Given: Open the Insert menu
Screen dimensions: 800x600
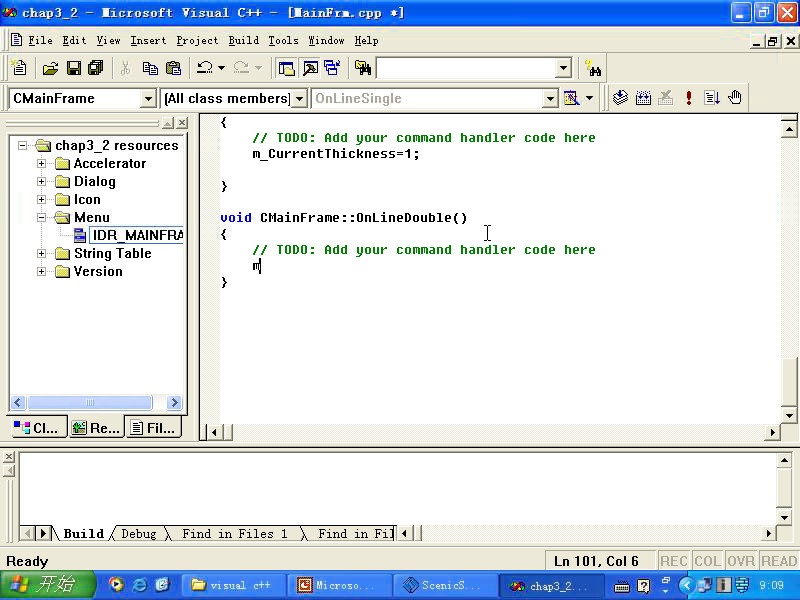Looking at the screenshot, I should tap(148, 40).
